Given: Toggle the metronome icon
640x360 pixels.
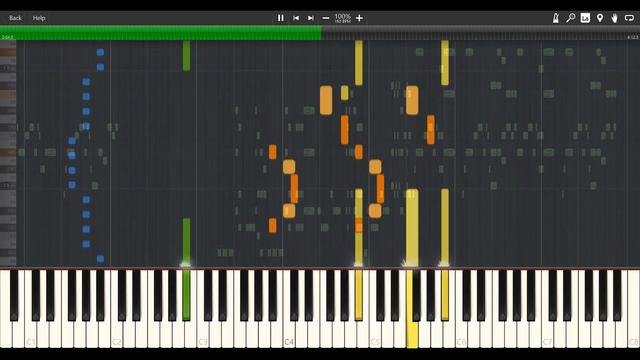Looking at the screenshot, I should tap(556, 18).
